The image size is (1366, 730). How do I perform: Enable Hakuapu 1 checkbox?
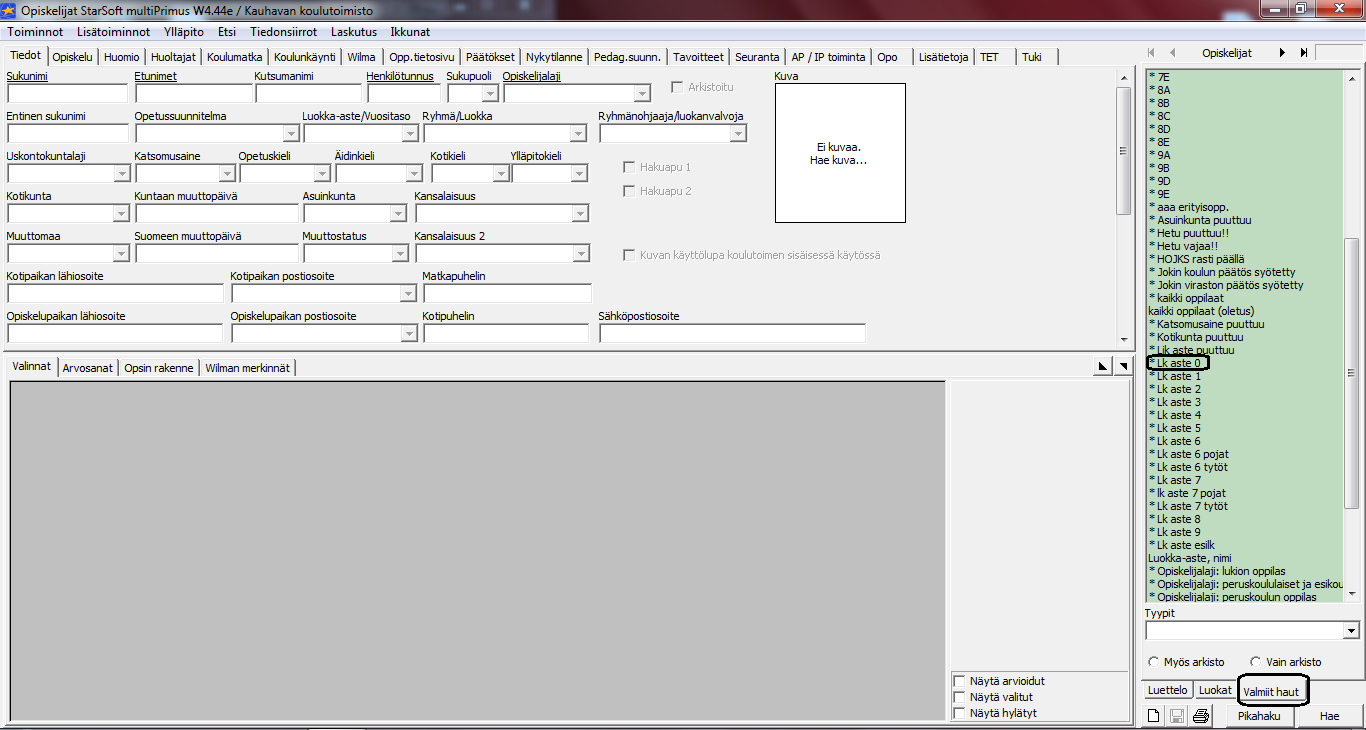click(x=629, y=167)
